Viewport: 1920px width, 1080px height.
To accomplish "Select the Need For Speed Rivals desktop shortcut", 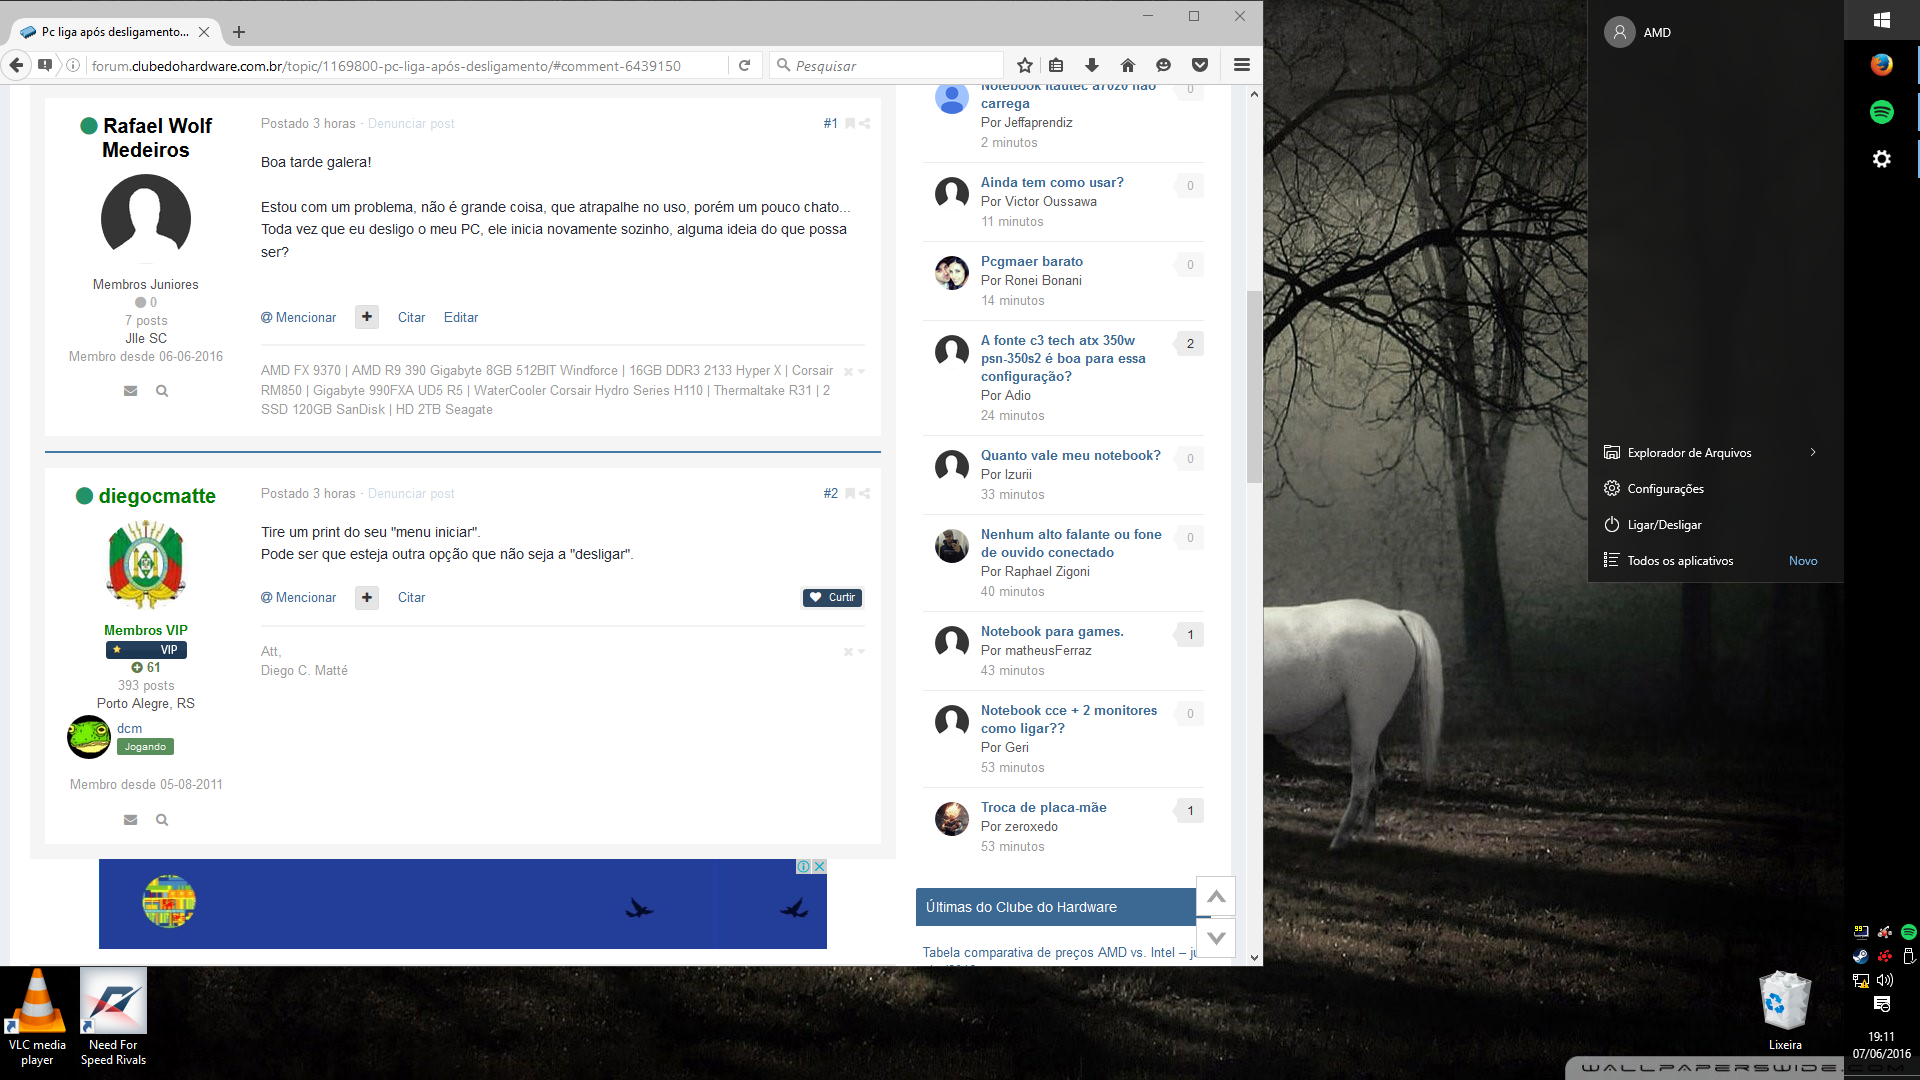I will pyautogui.click(x=113, y=1018).
